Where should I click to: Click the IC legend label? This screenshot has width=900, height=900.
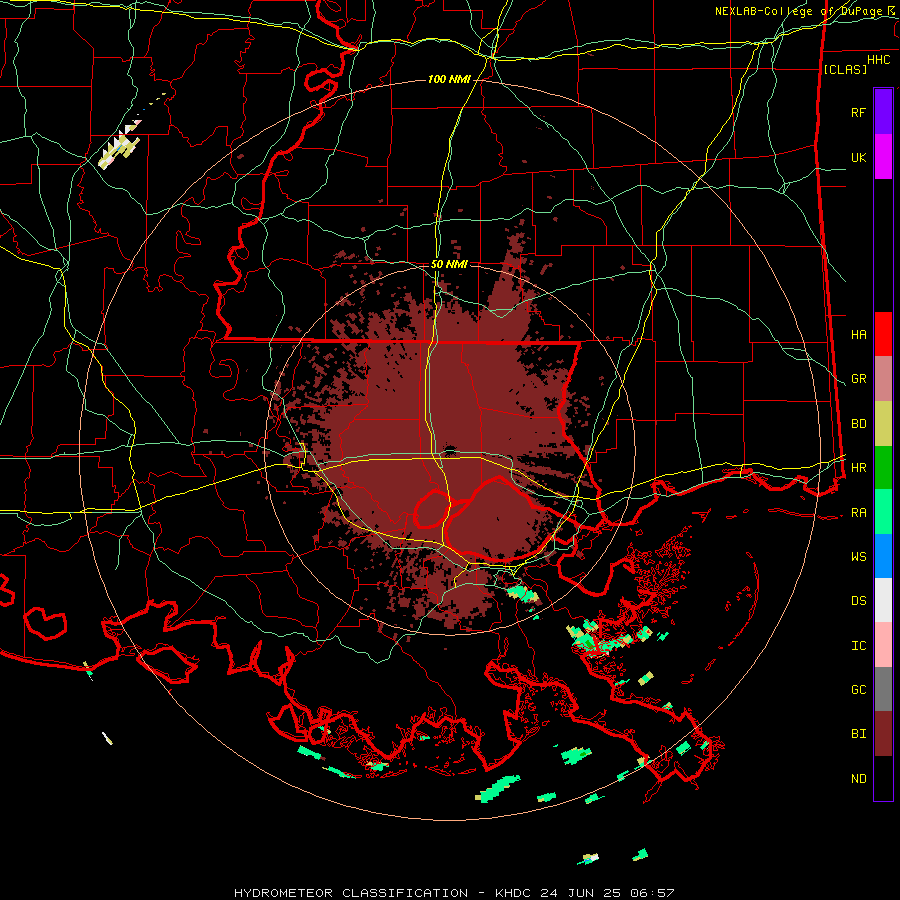[x=859, y=646]
